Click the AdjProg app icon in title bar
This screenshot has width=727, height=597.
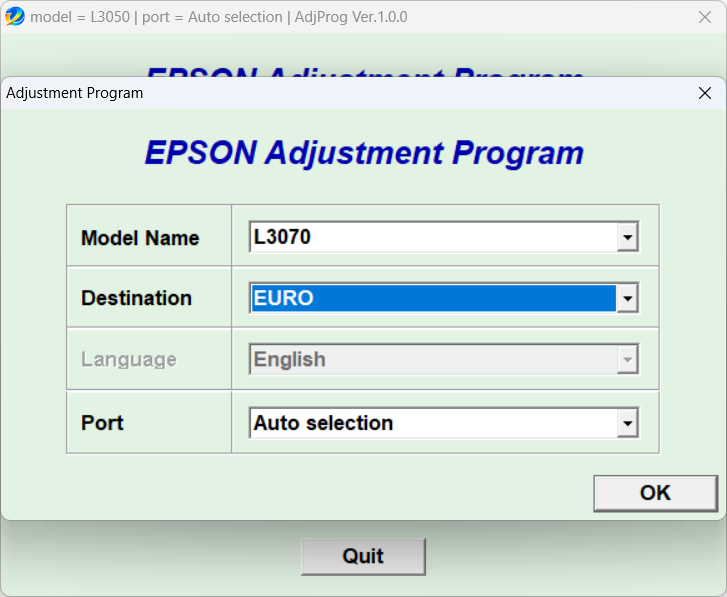pyautogui.click(x=14, y=16)
